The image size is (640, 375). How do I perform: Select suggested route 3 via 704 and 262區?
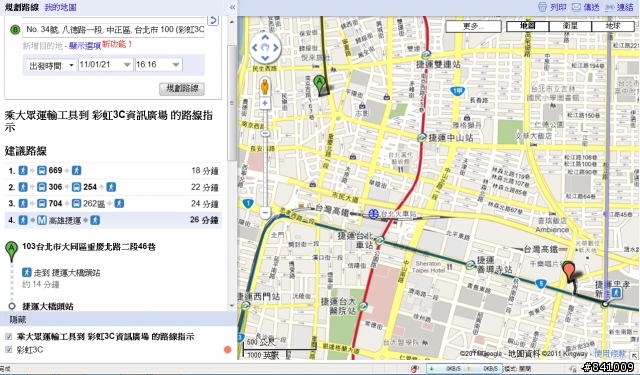click(113, 204)
